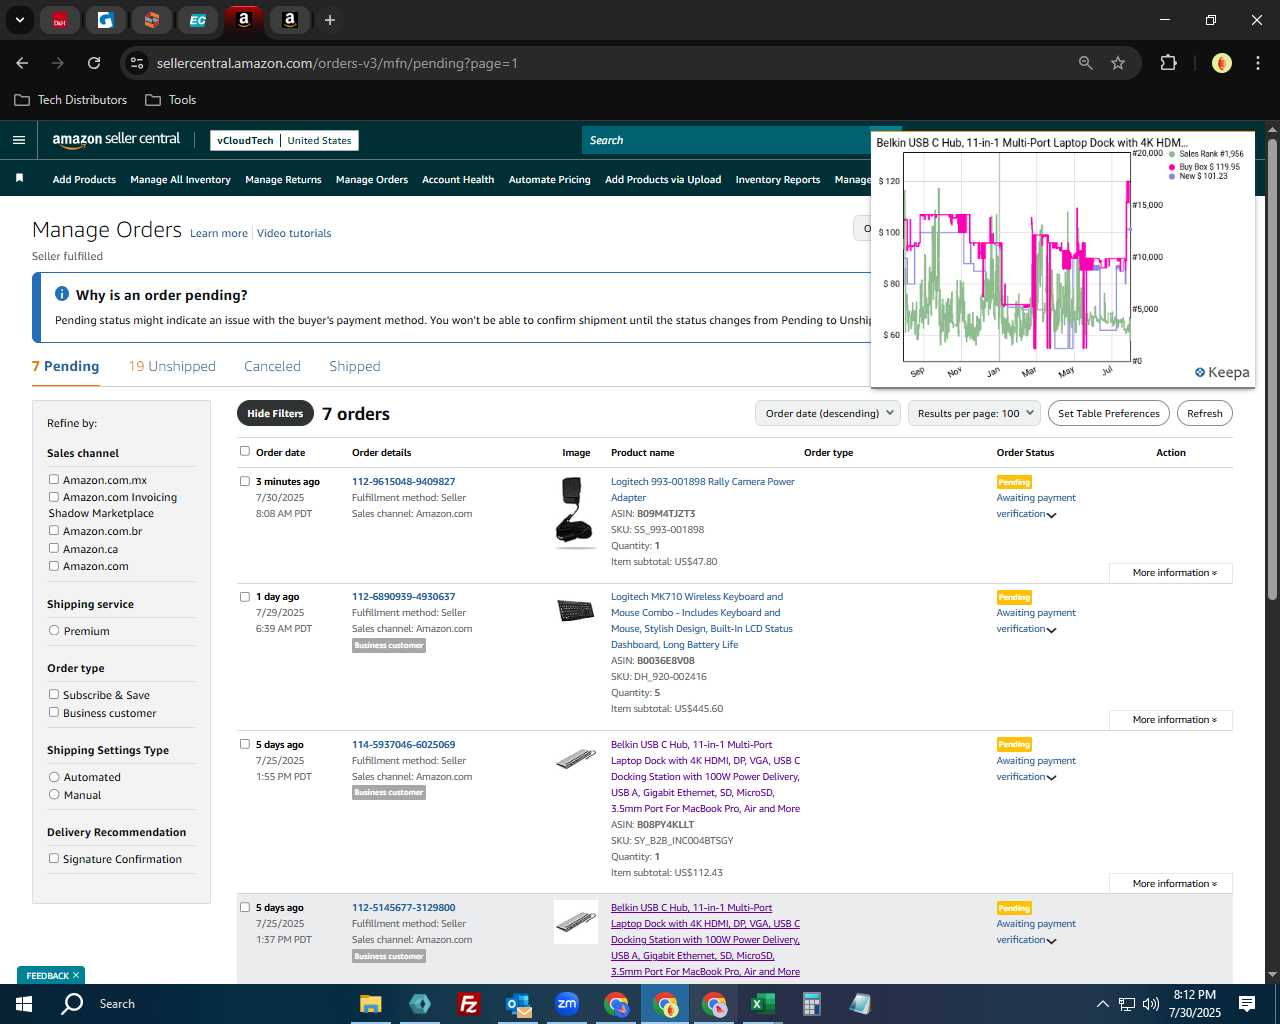Open order 112-9615048-9409827 link
The image size is (1280, 1024).
(403, 481)
